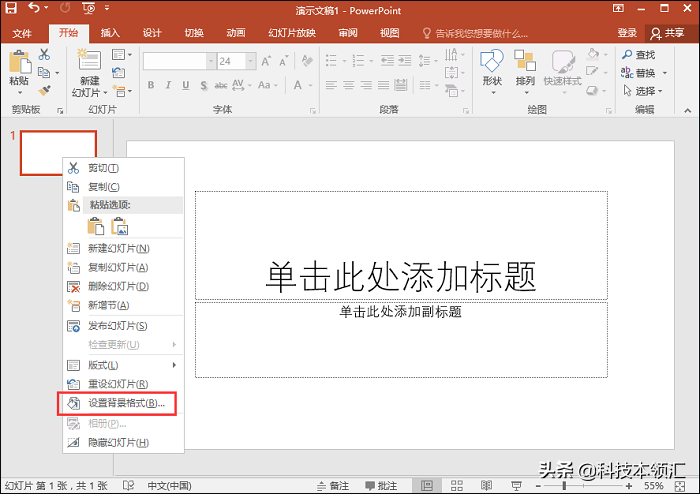The height and width of the screenshot is (494, 700).
Task: Click zoom out minus button
Action: 538,486
